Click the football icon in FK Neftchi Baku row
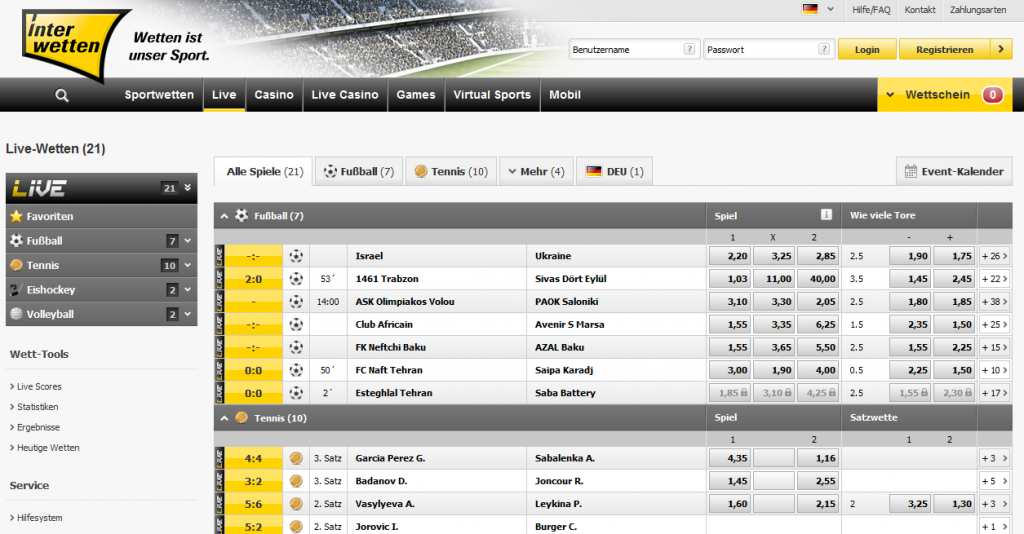 click(296, 347)
